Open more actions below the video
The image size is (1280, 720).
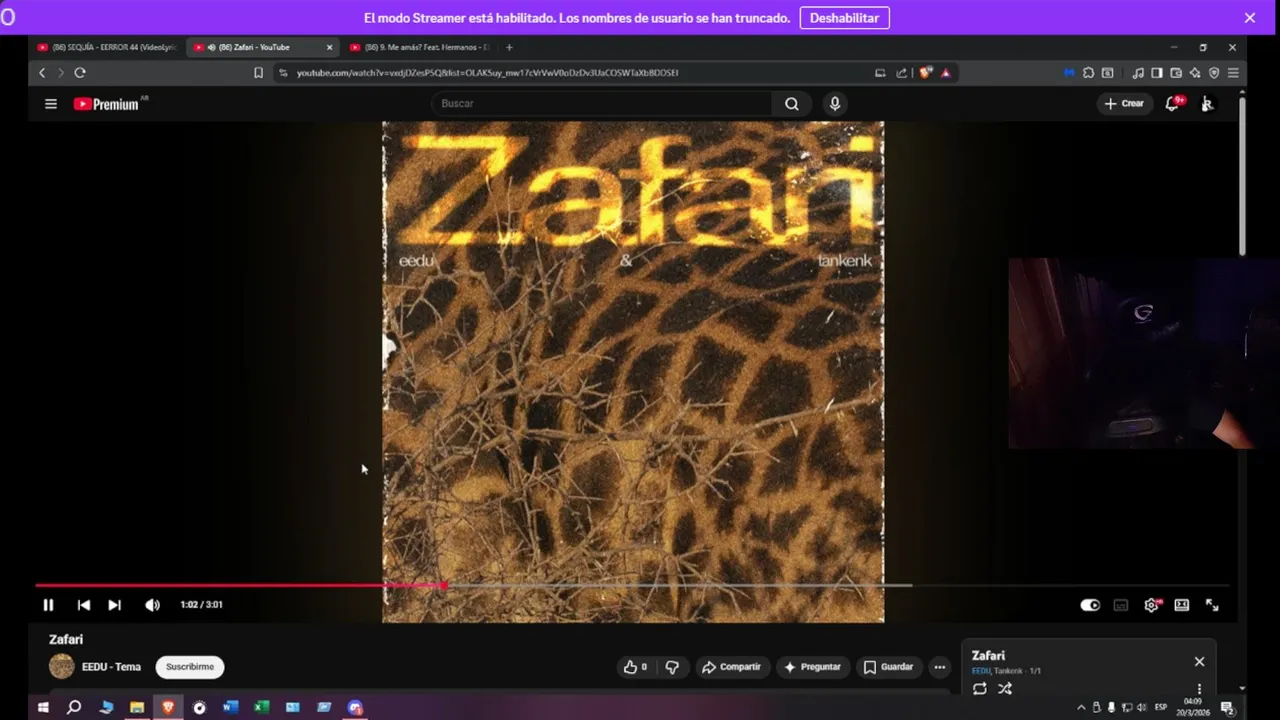939,667
